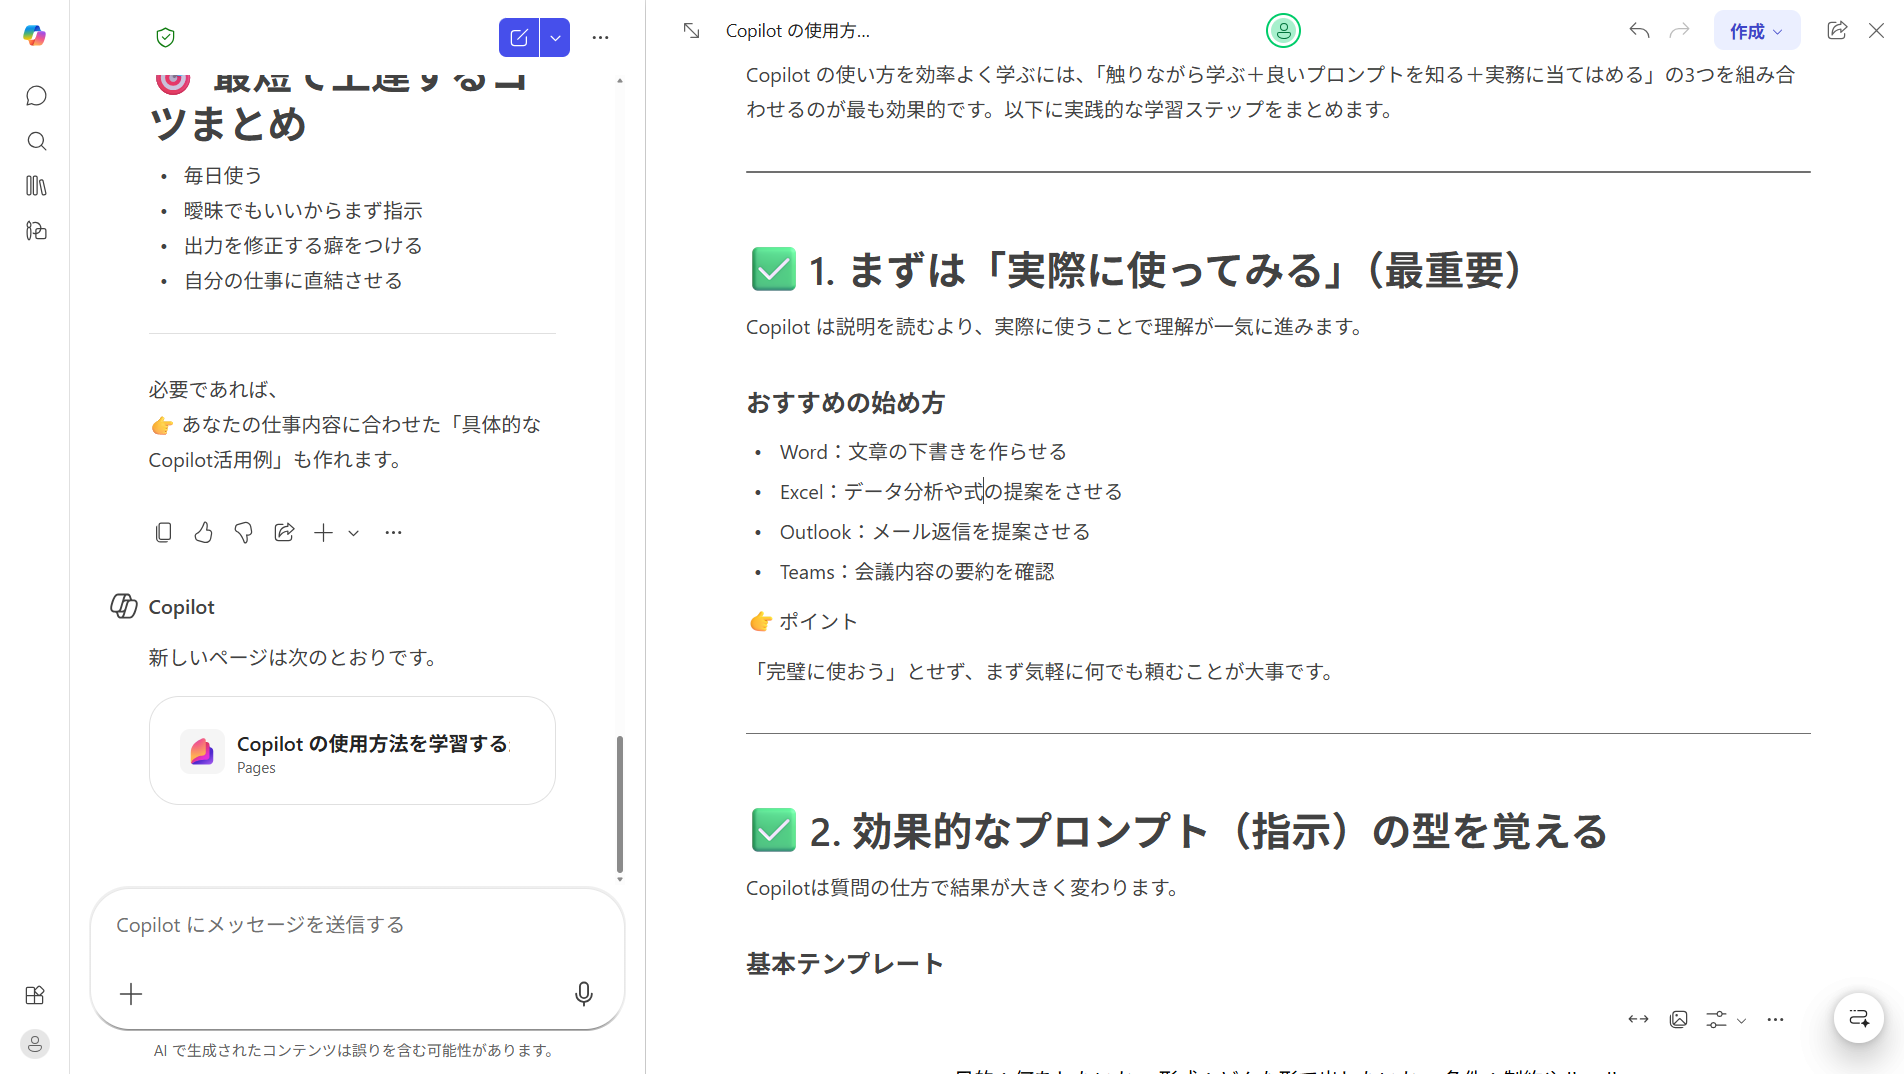Click the floating round button with sparkle
Viewport: 1904px width, 1074px height.
coord(1859,1018)
